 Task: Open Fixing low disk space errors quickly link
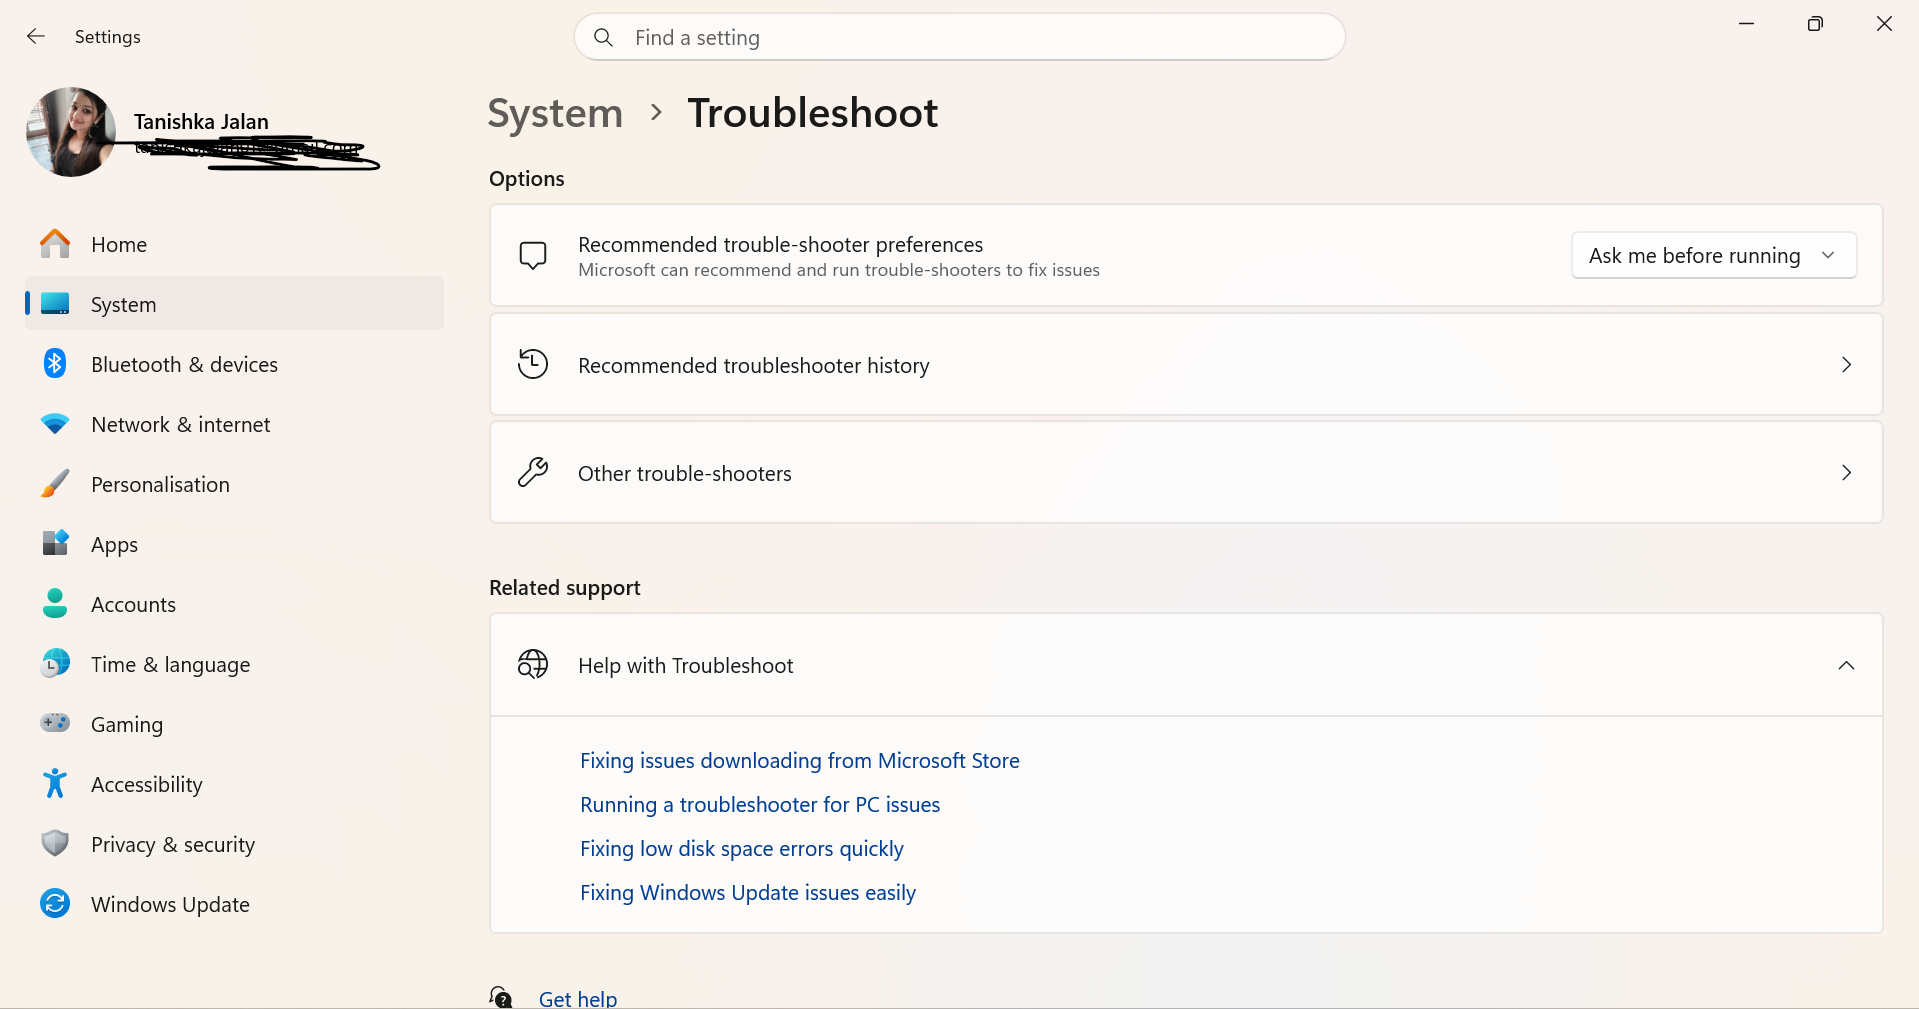pyautogui.click(x=742, y=849)
